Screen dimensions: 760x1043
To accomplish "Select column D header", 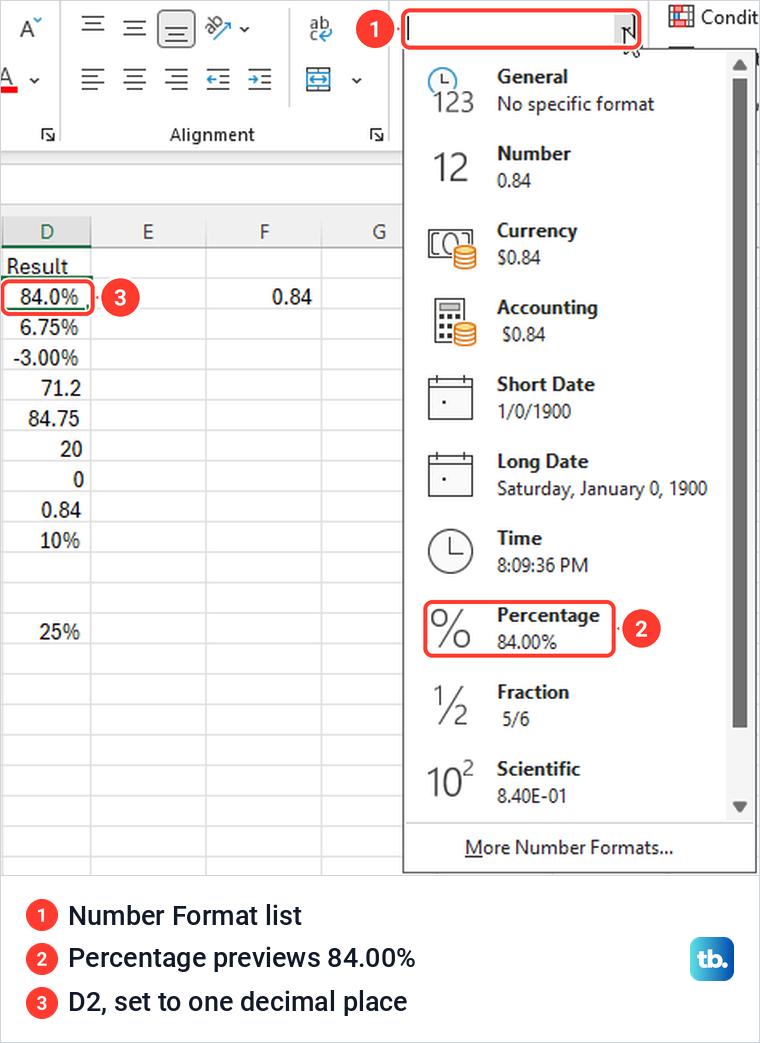I will [46, 232].
